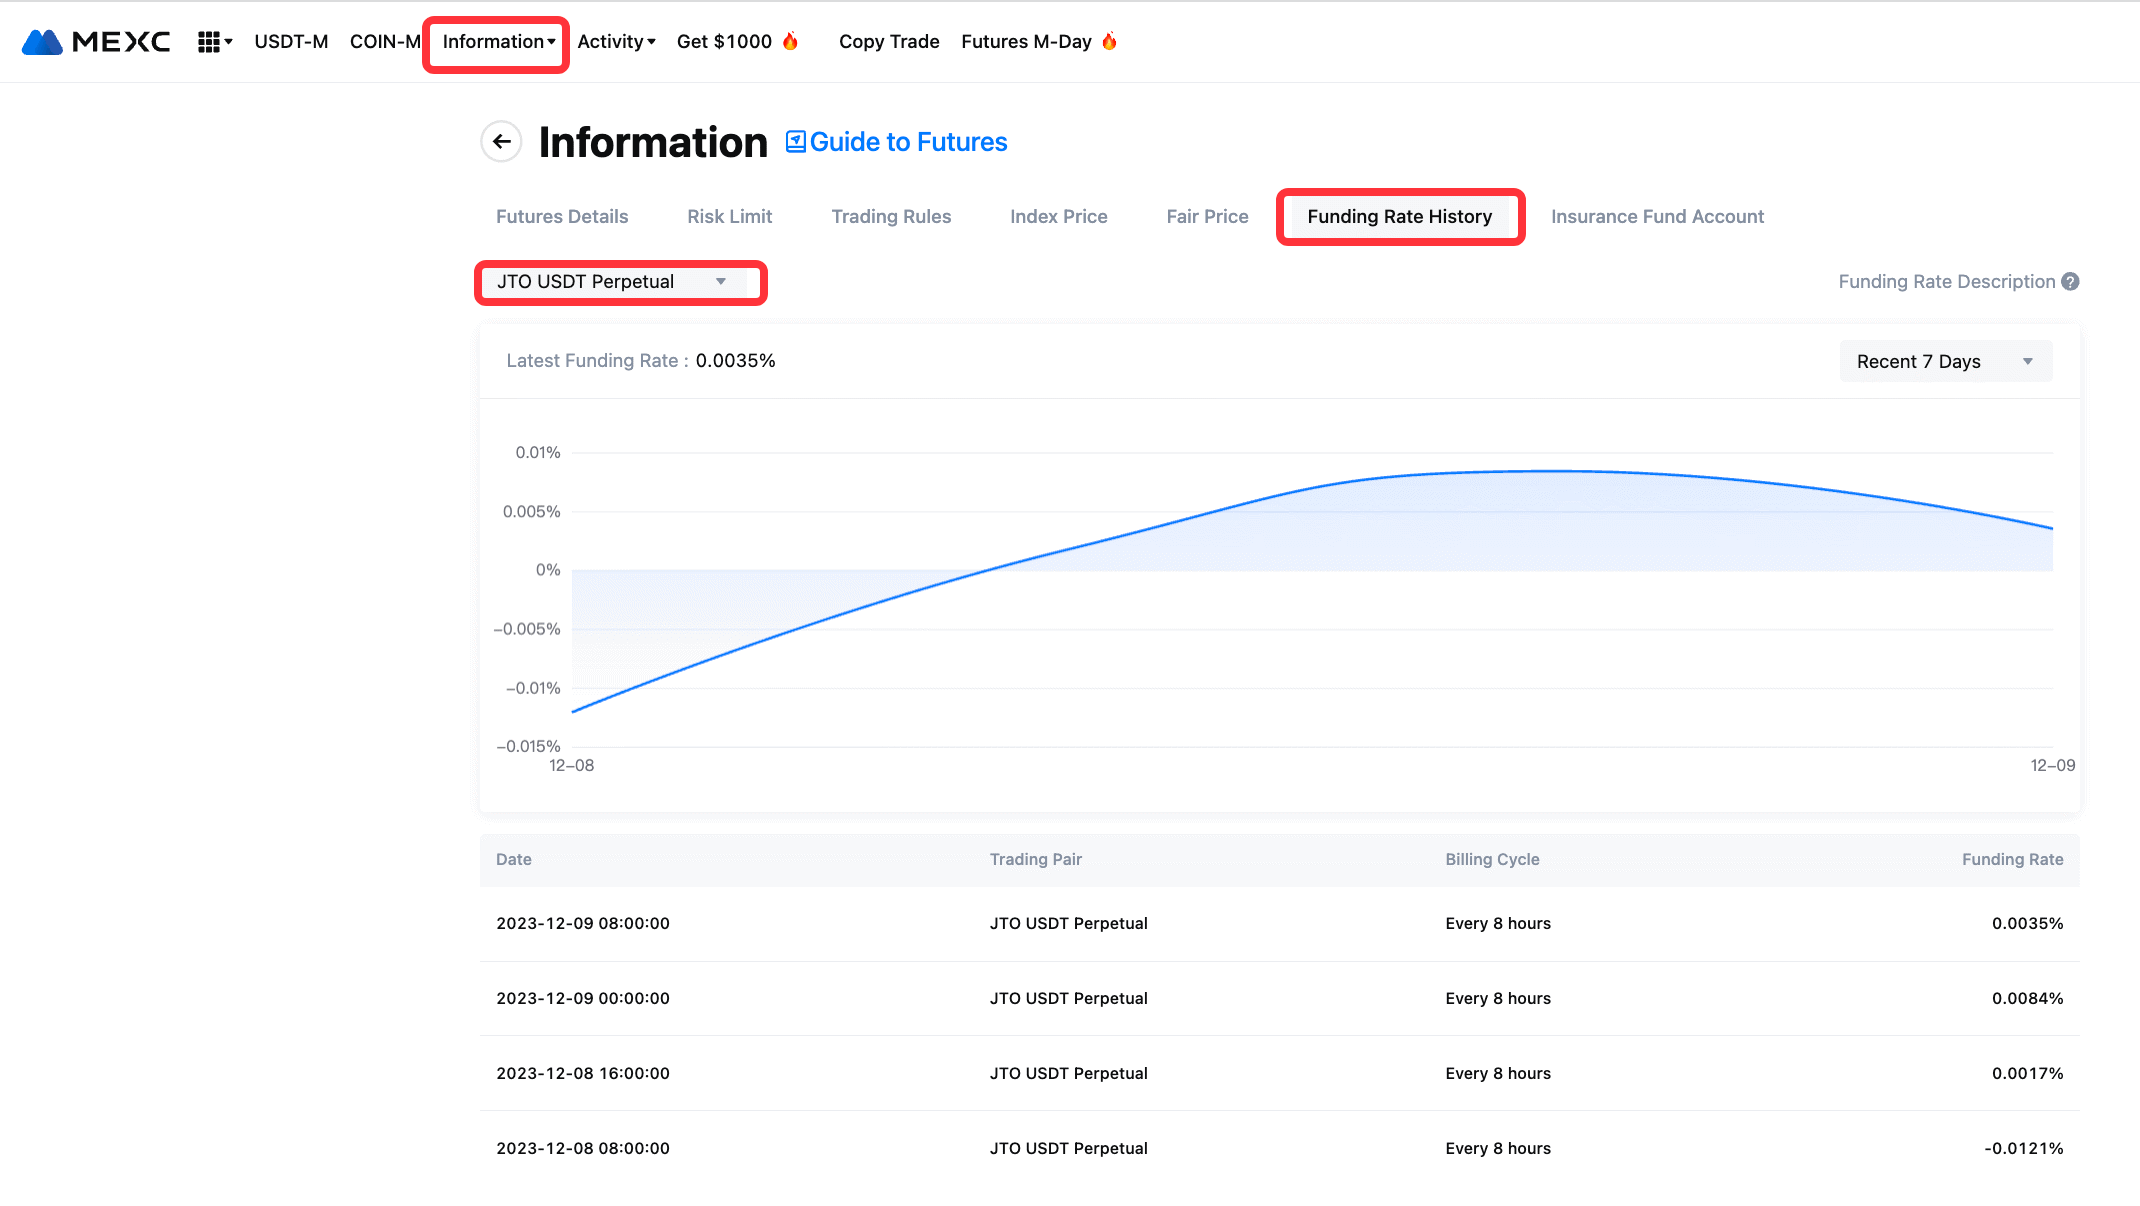Click the flame icon beside Get $1000
The image size is (2140, 1206).
[790, 41]
